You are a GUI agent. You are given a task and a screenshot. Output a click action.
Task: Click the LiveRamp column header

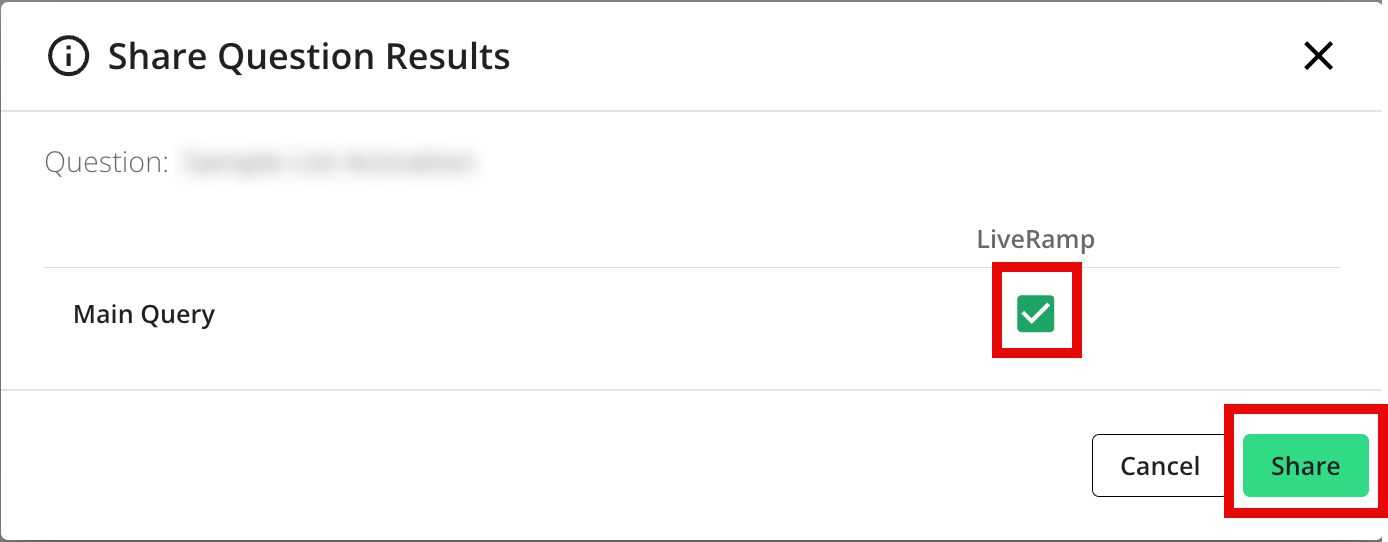point(1035,240)
